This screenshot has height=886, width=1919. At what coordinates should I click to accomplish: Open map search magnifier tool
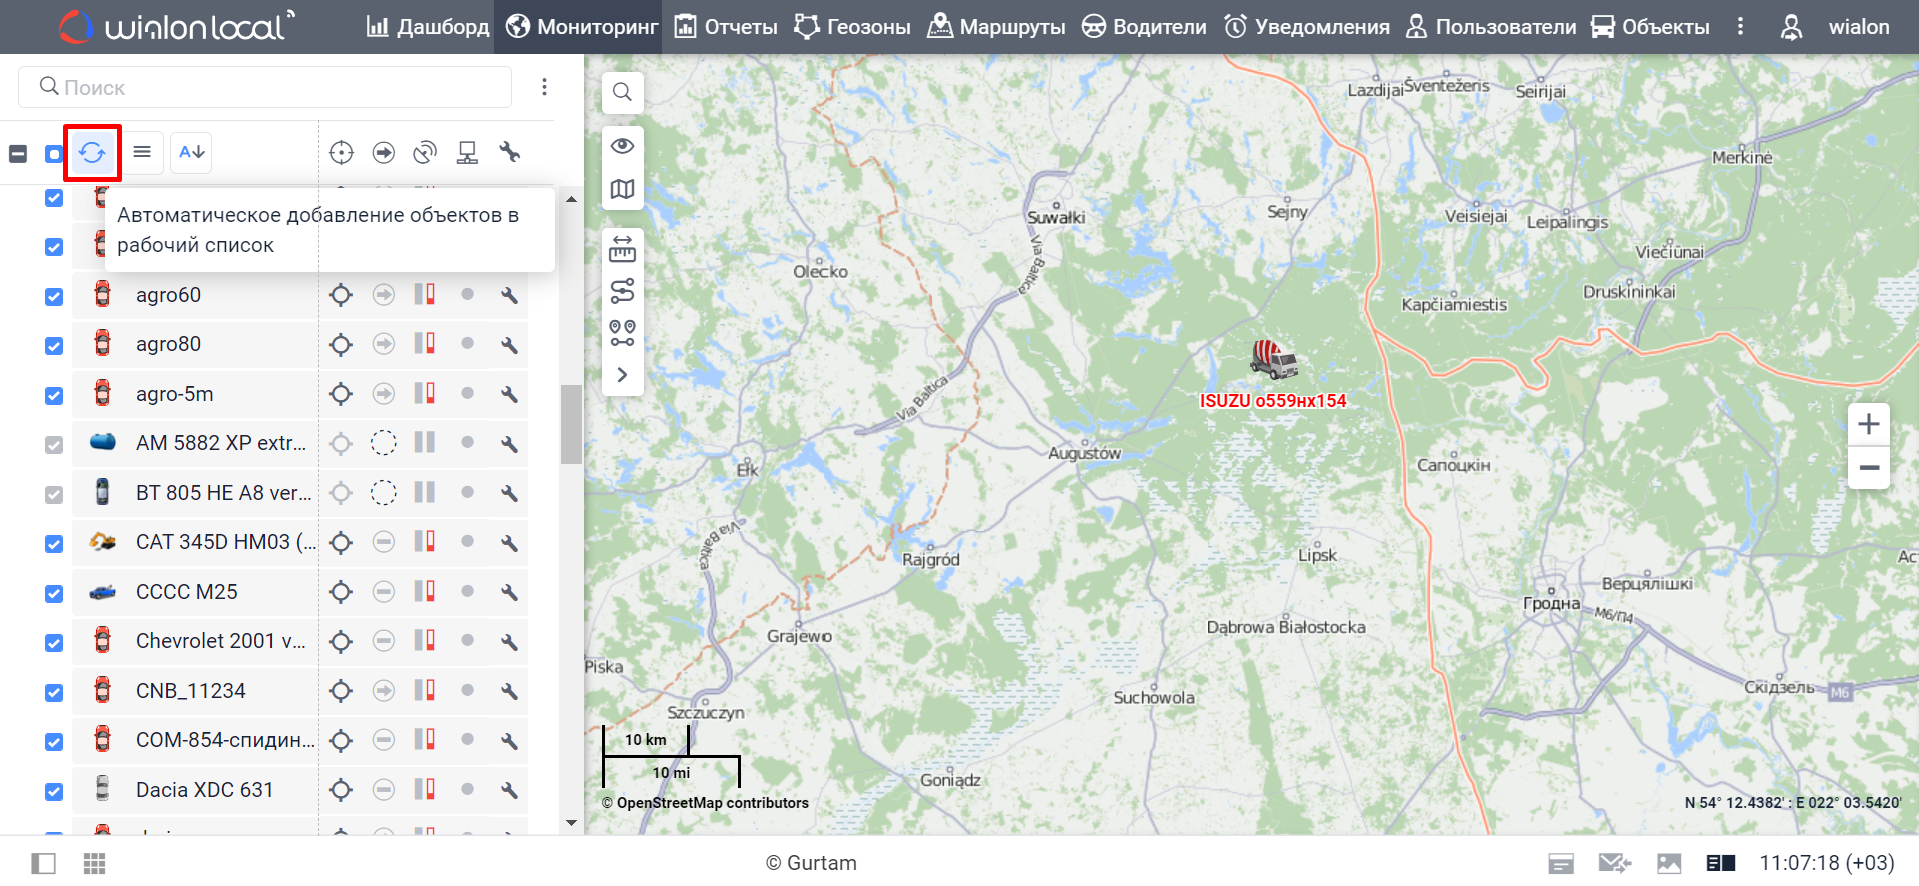click(622, 92)
